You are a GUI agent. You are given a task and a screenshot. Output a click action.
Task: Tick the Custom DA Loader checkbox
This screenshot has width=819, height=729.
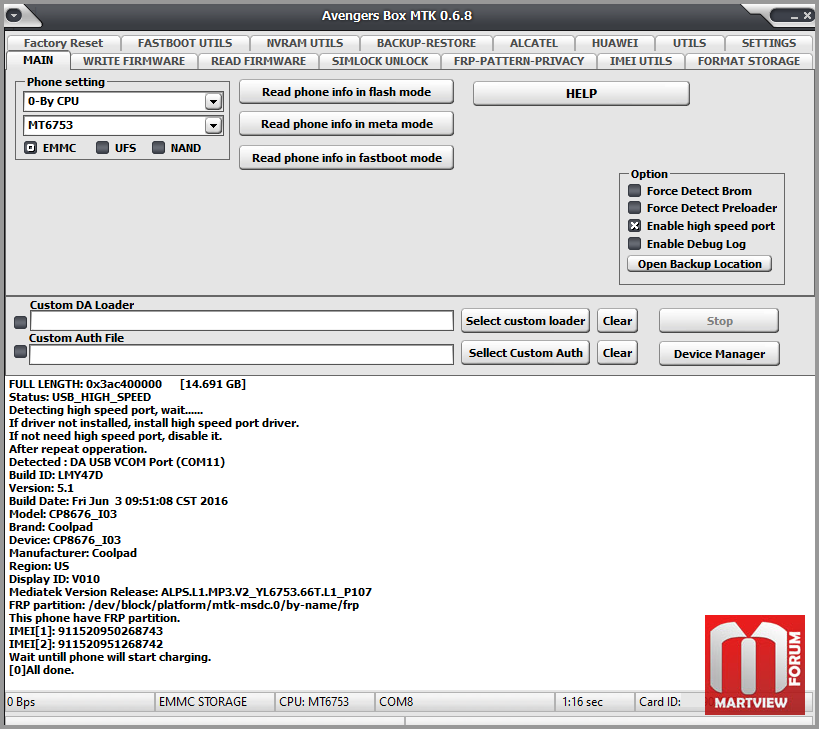tap(20, 322)
